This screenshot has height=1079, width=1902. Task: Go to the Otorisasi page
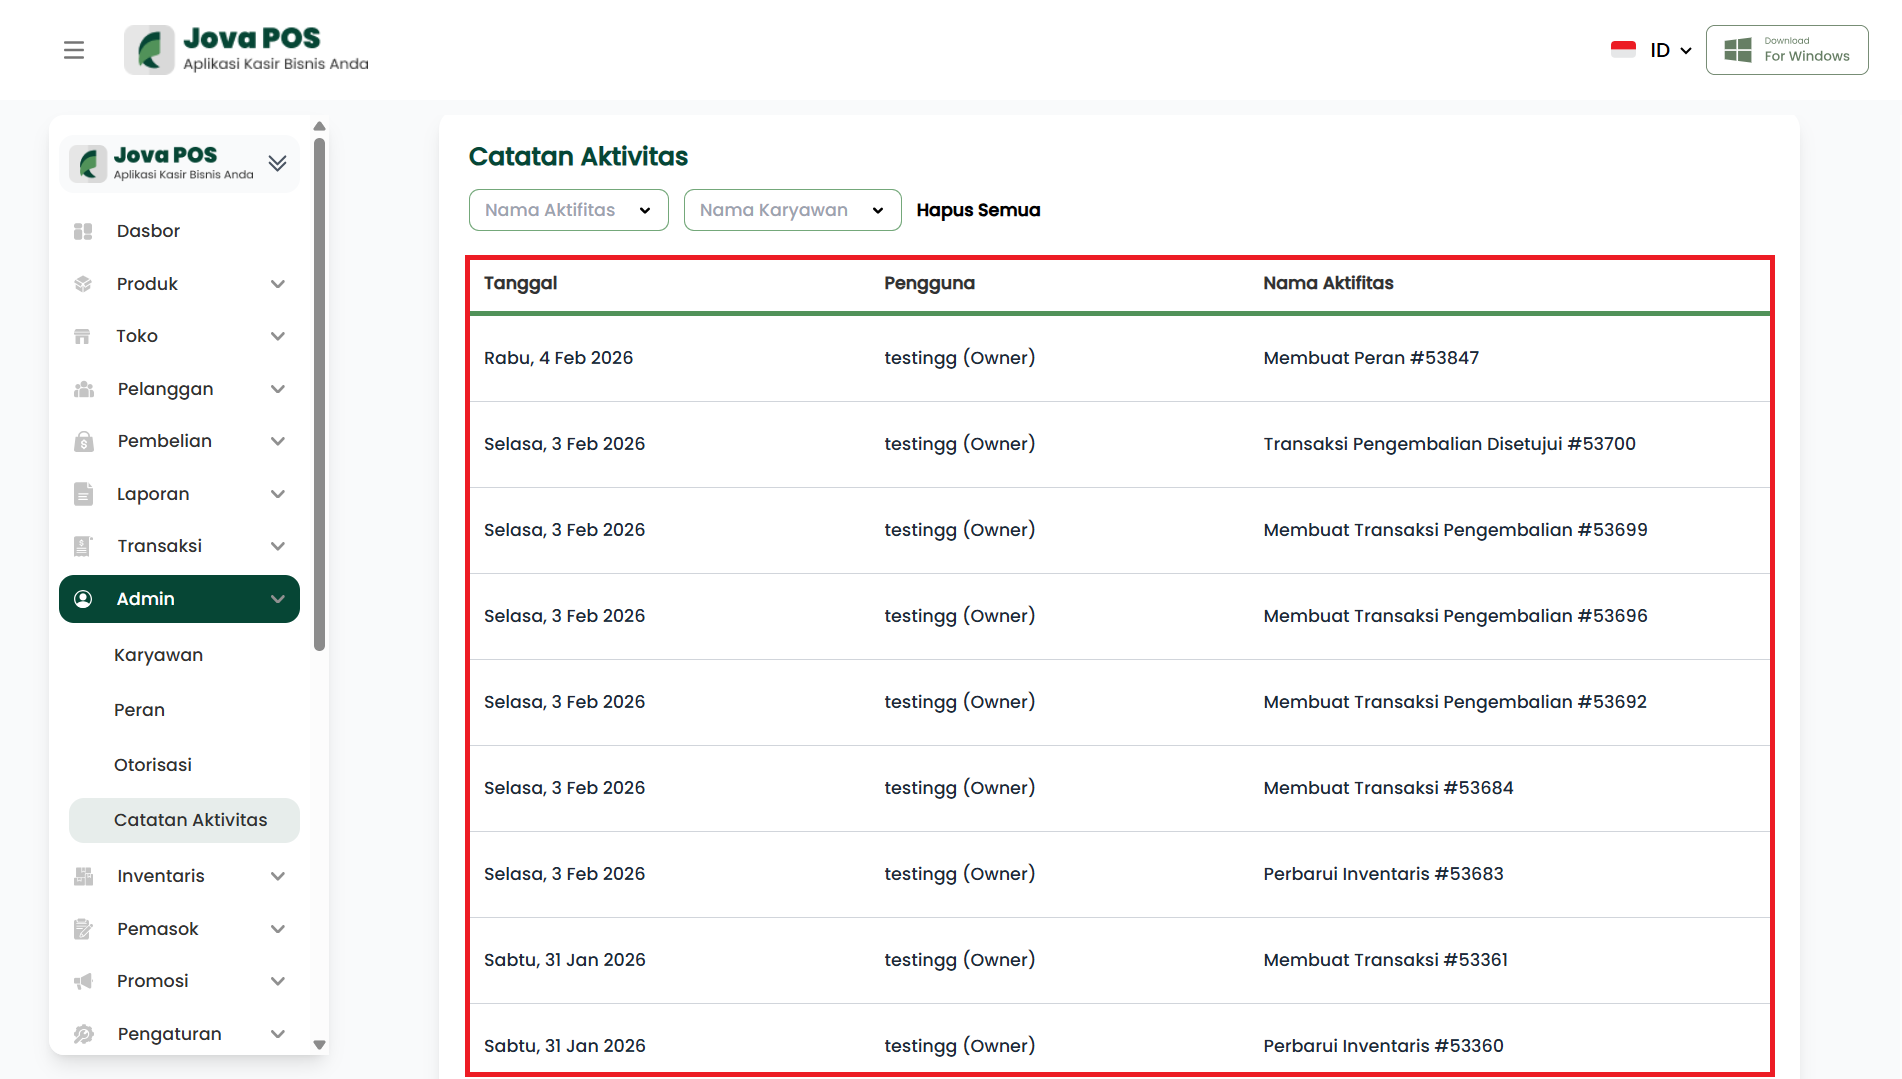click(x=153, y=765)
